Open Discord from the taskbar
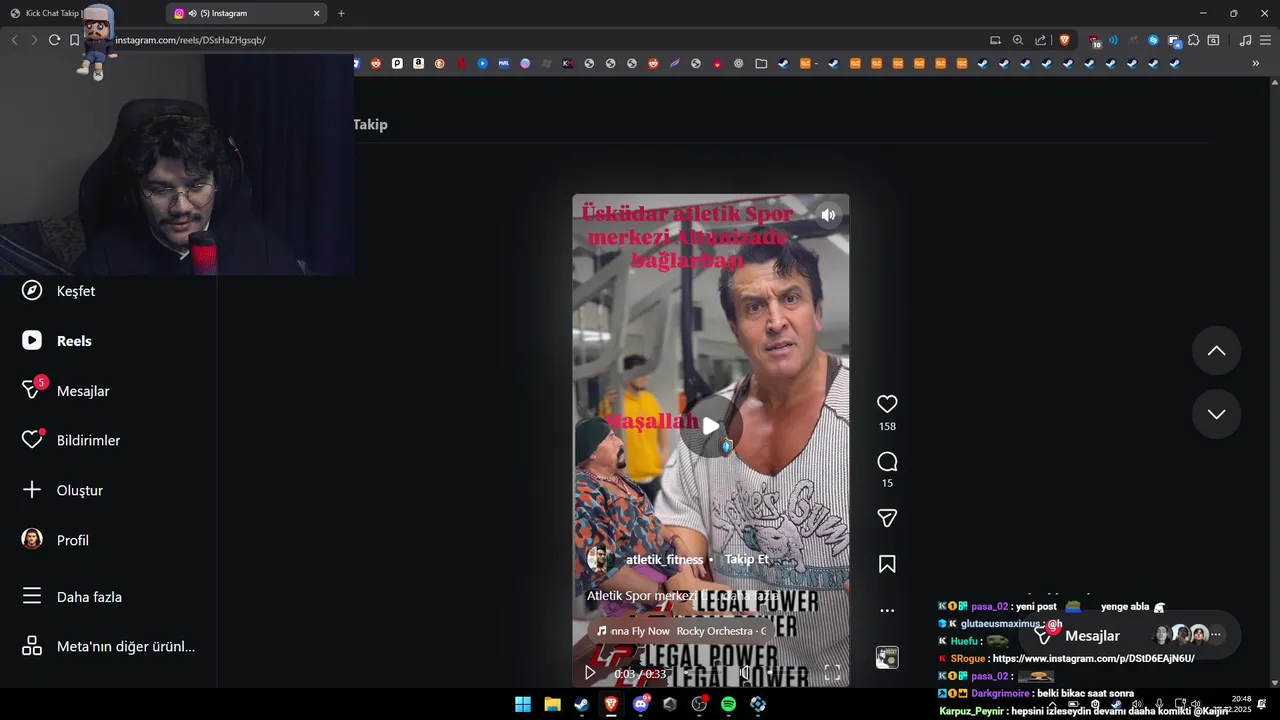Image resolution: width=1280 pixels, height=720 pixels. pyautogui.click(x=641, y=704)
